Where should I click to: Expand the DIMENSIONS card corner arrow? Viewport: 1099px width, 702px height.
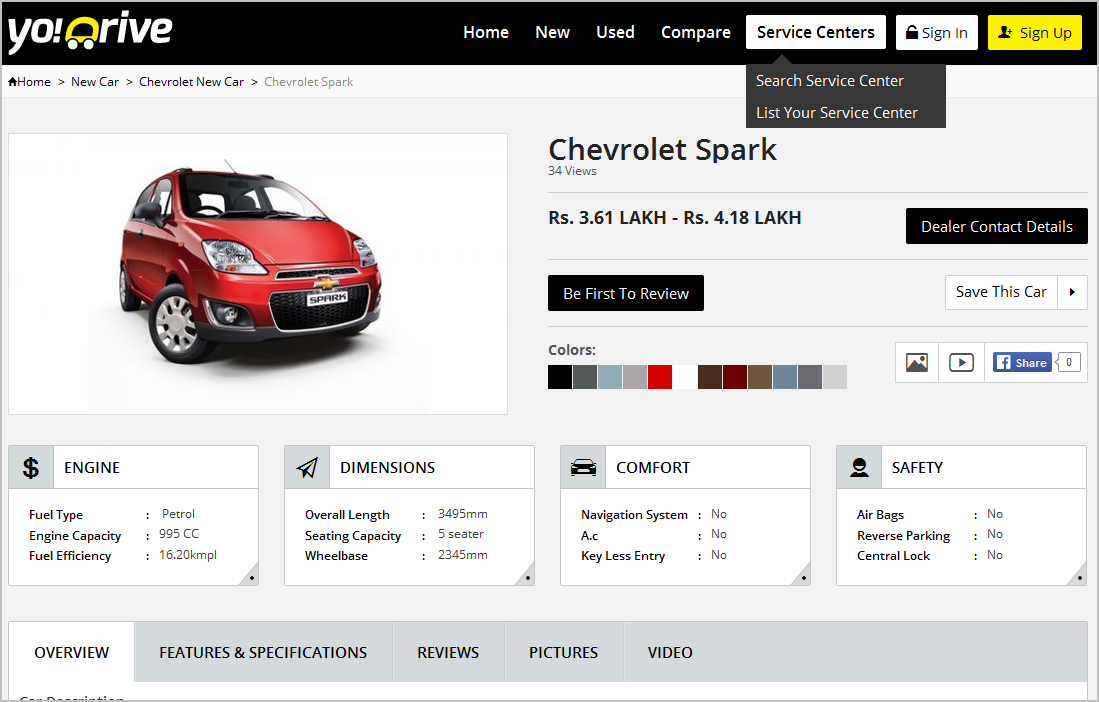(x=526, y=577)
